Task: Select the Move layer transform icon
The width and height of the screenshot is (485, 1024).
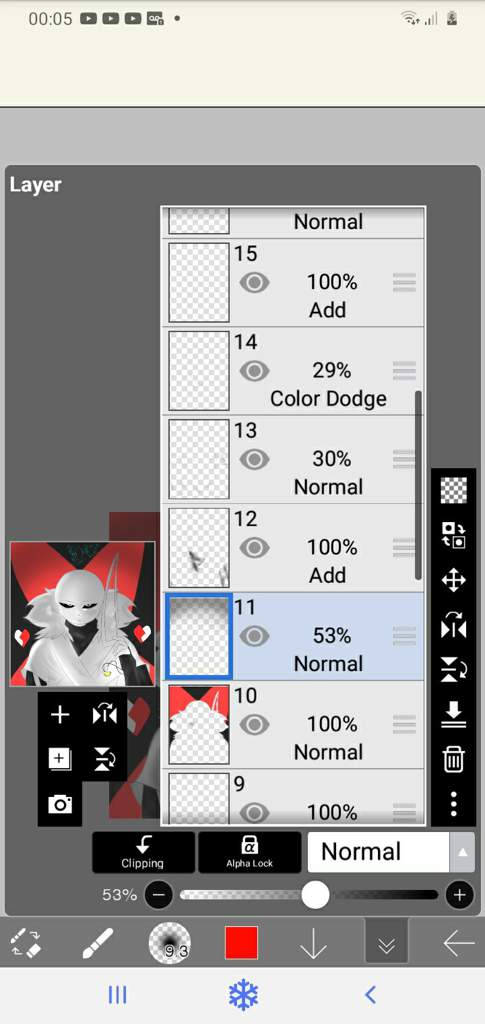Action: (454, 581)
